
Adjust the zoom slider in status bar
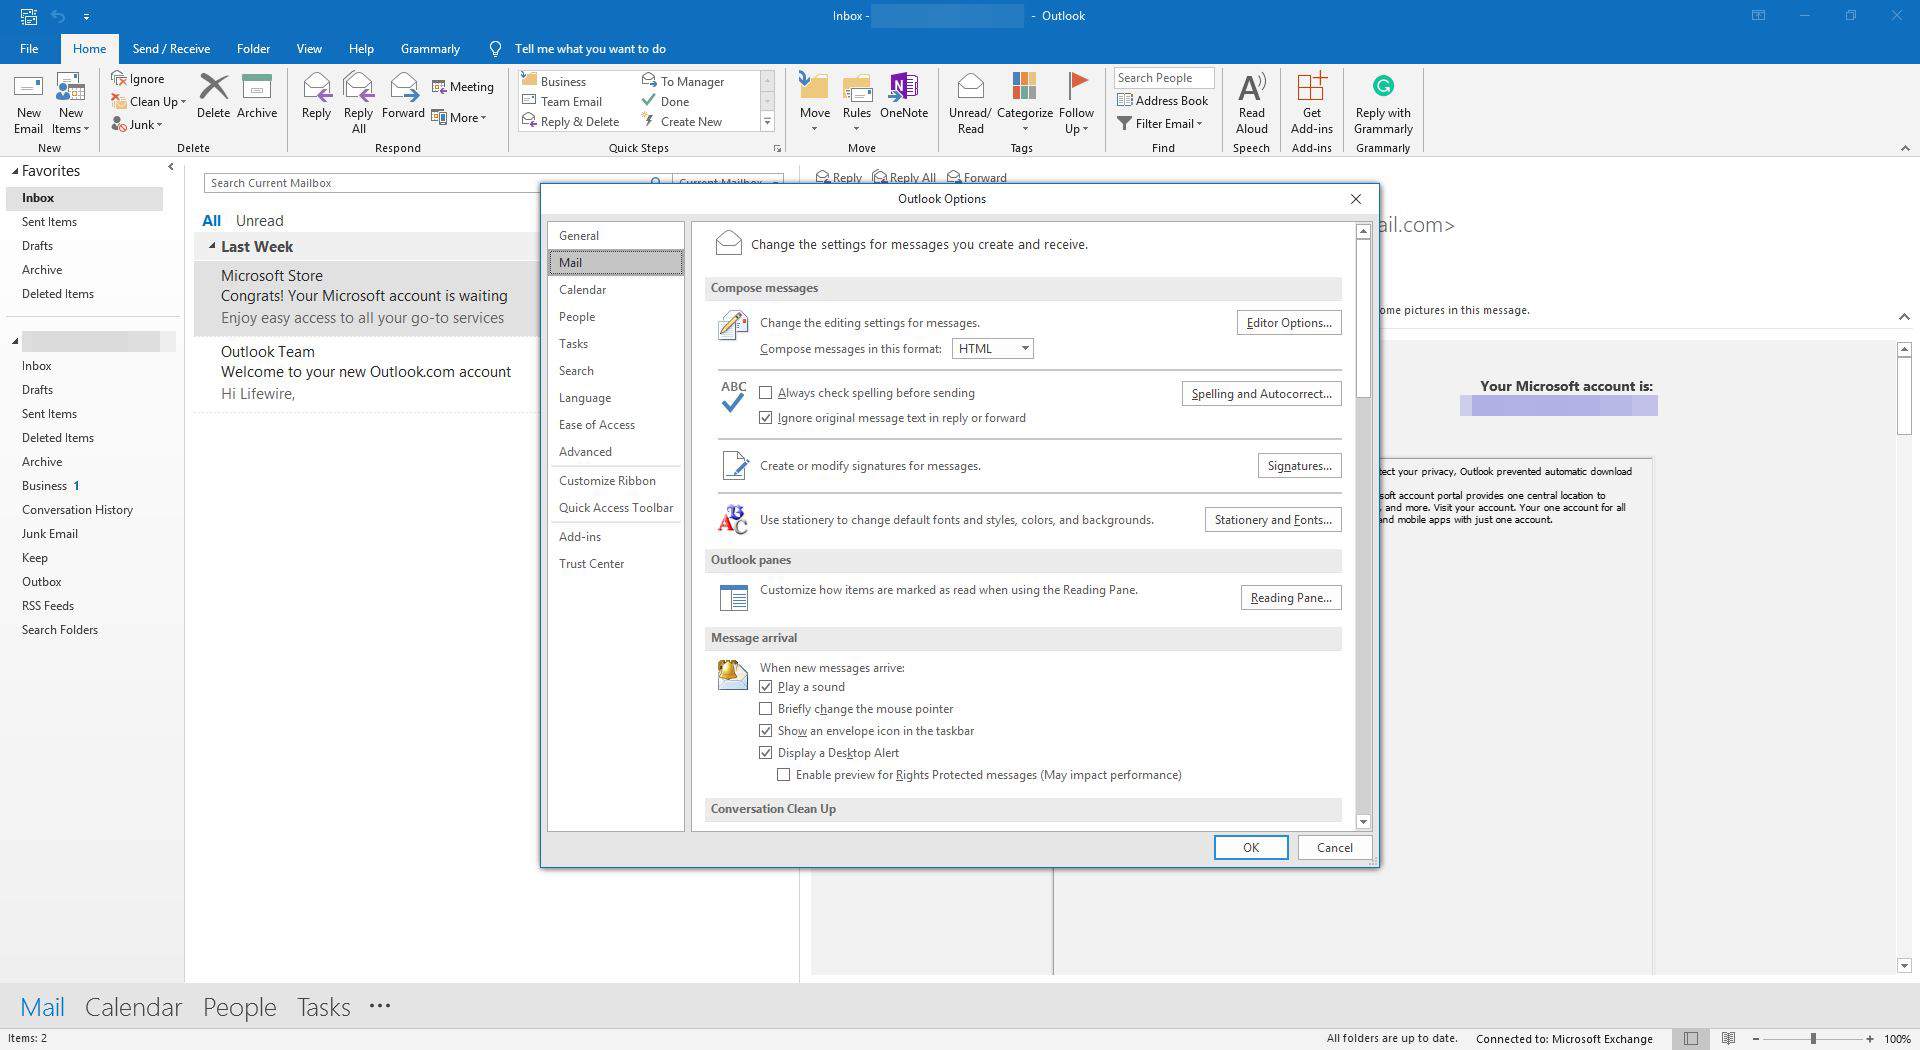point(1812,1038)
